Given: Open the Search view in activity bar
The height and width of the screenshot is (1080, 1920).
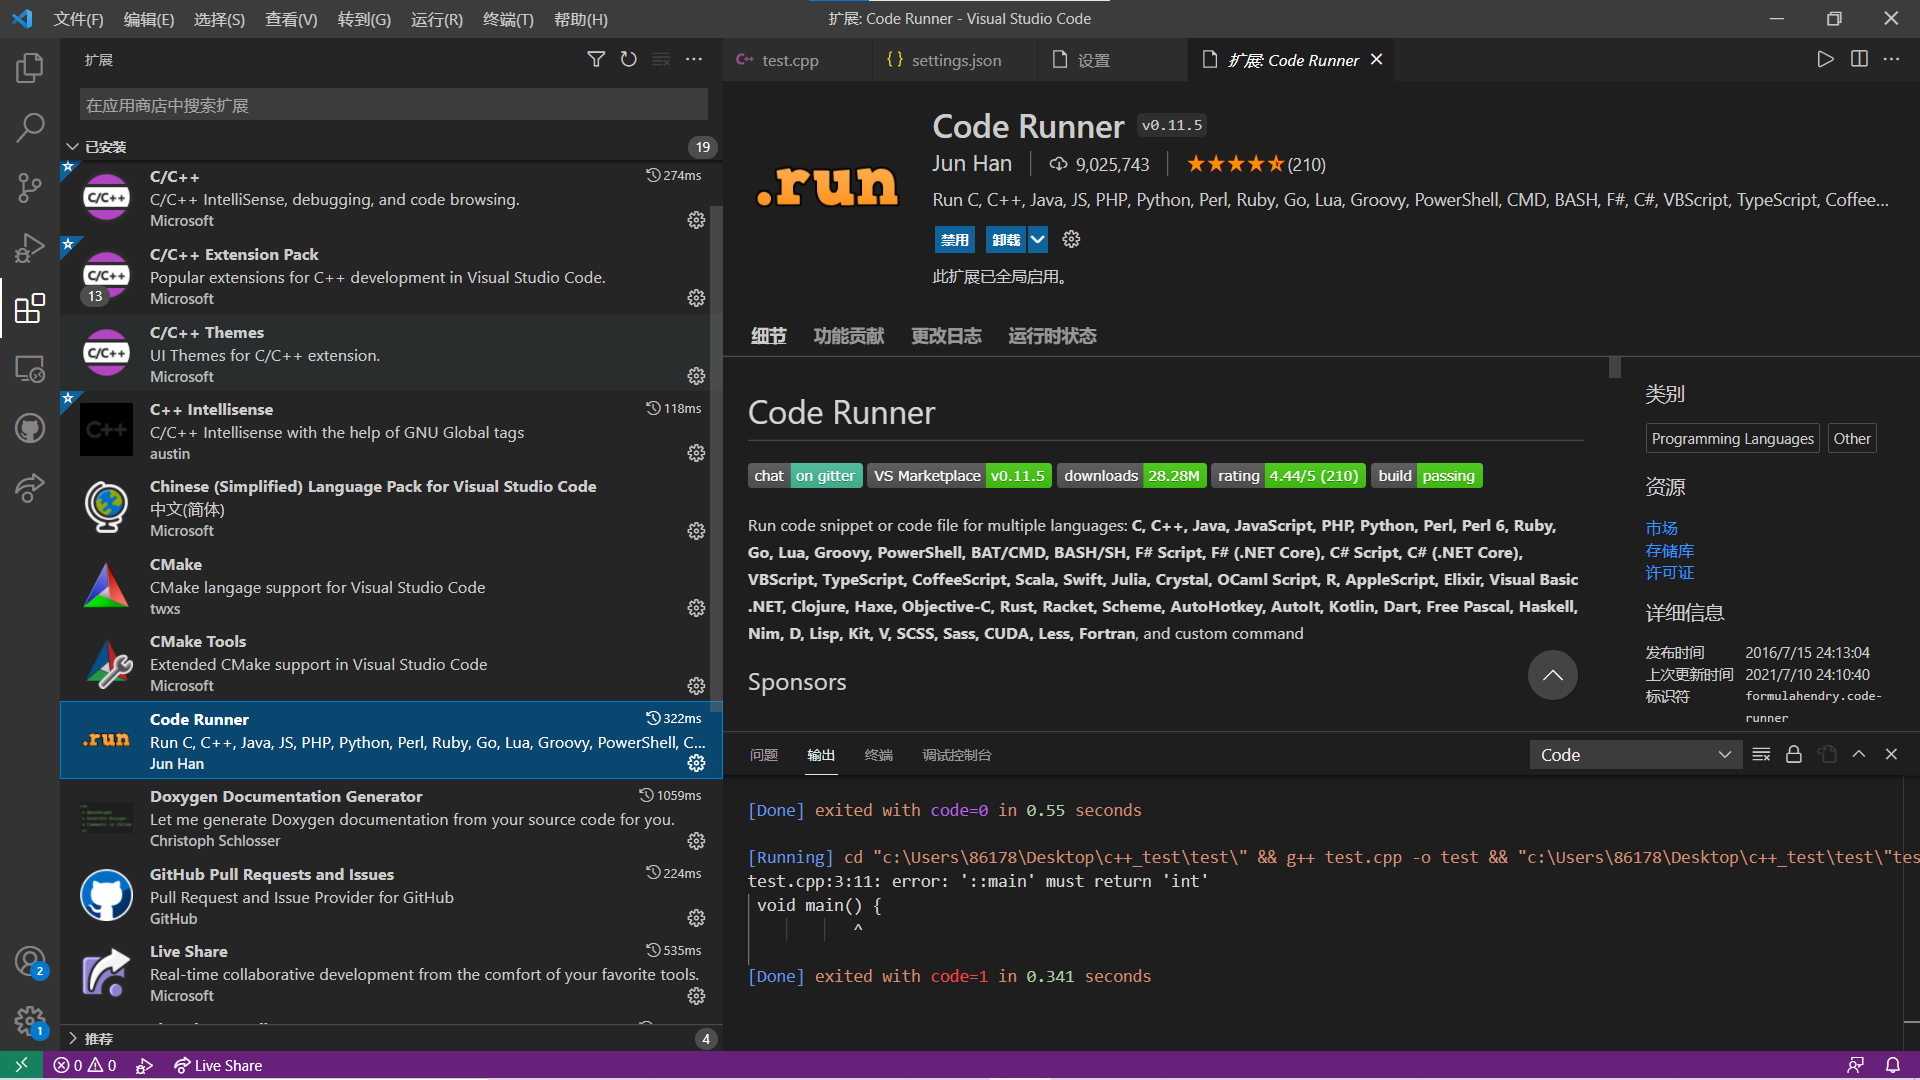Looking at the screenshot, I should 30,128.
